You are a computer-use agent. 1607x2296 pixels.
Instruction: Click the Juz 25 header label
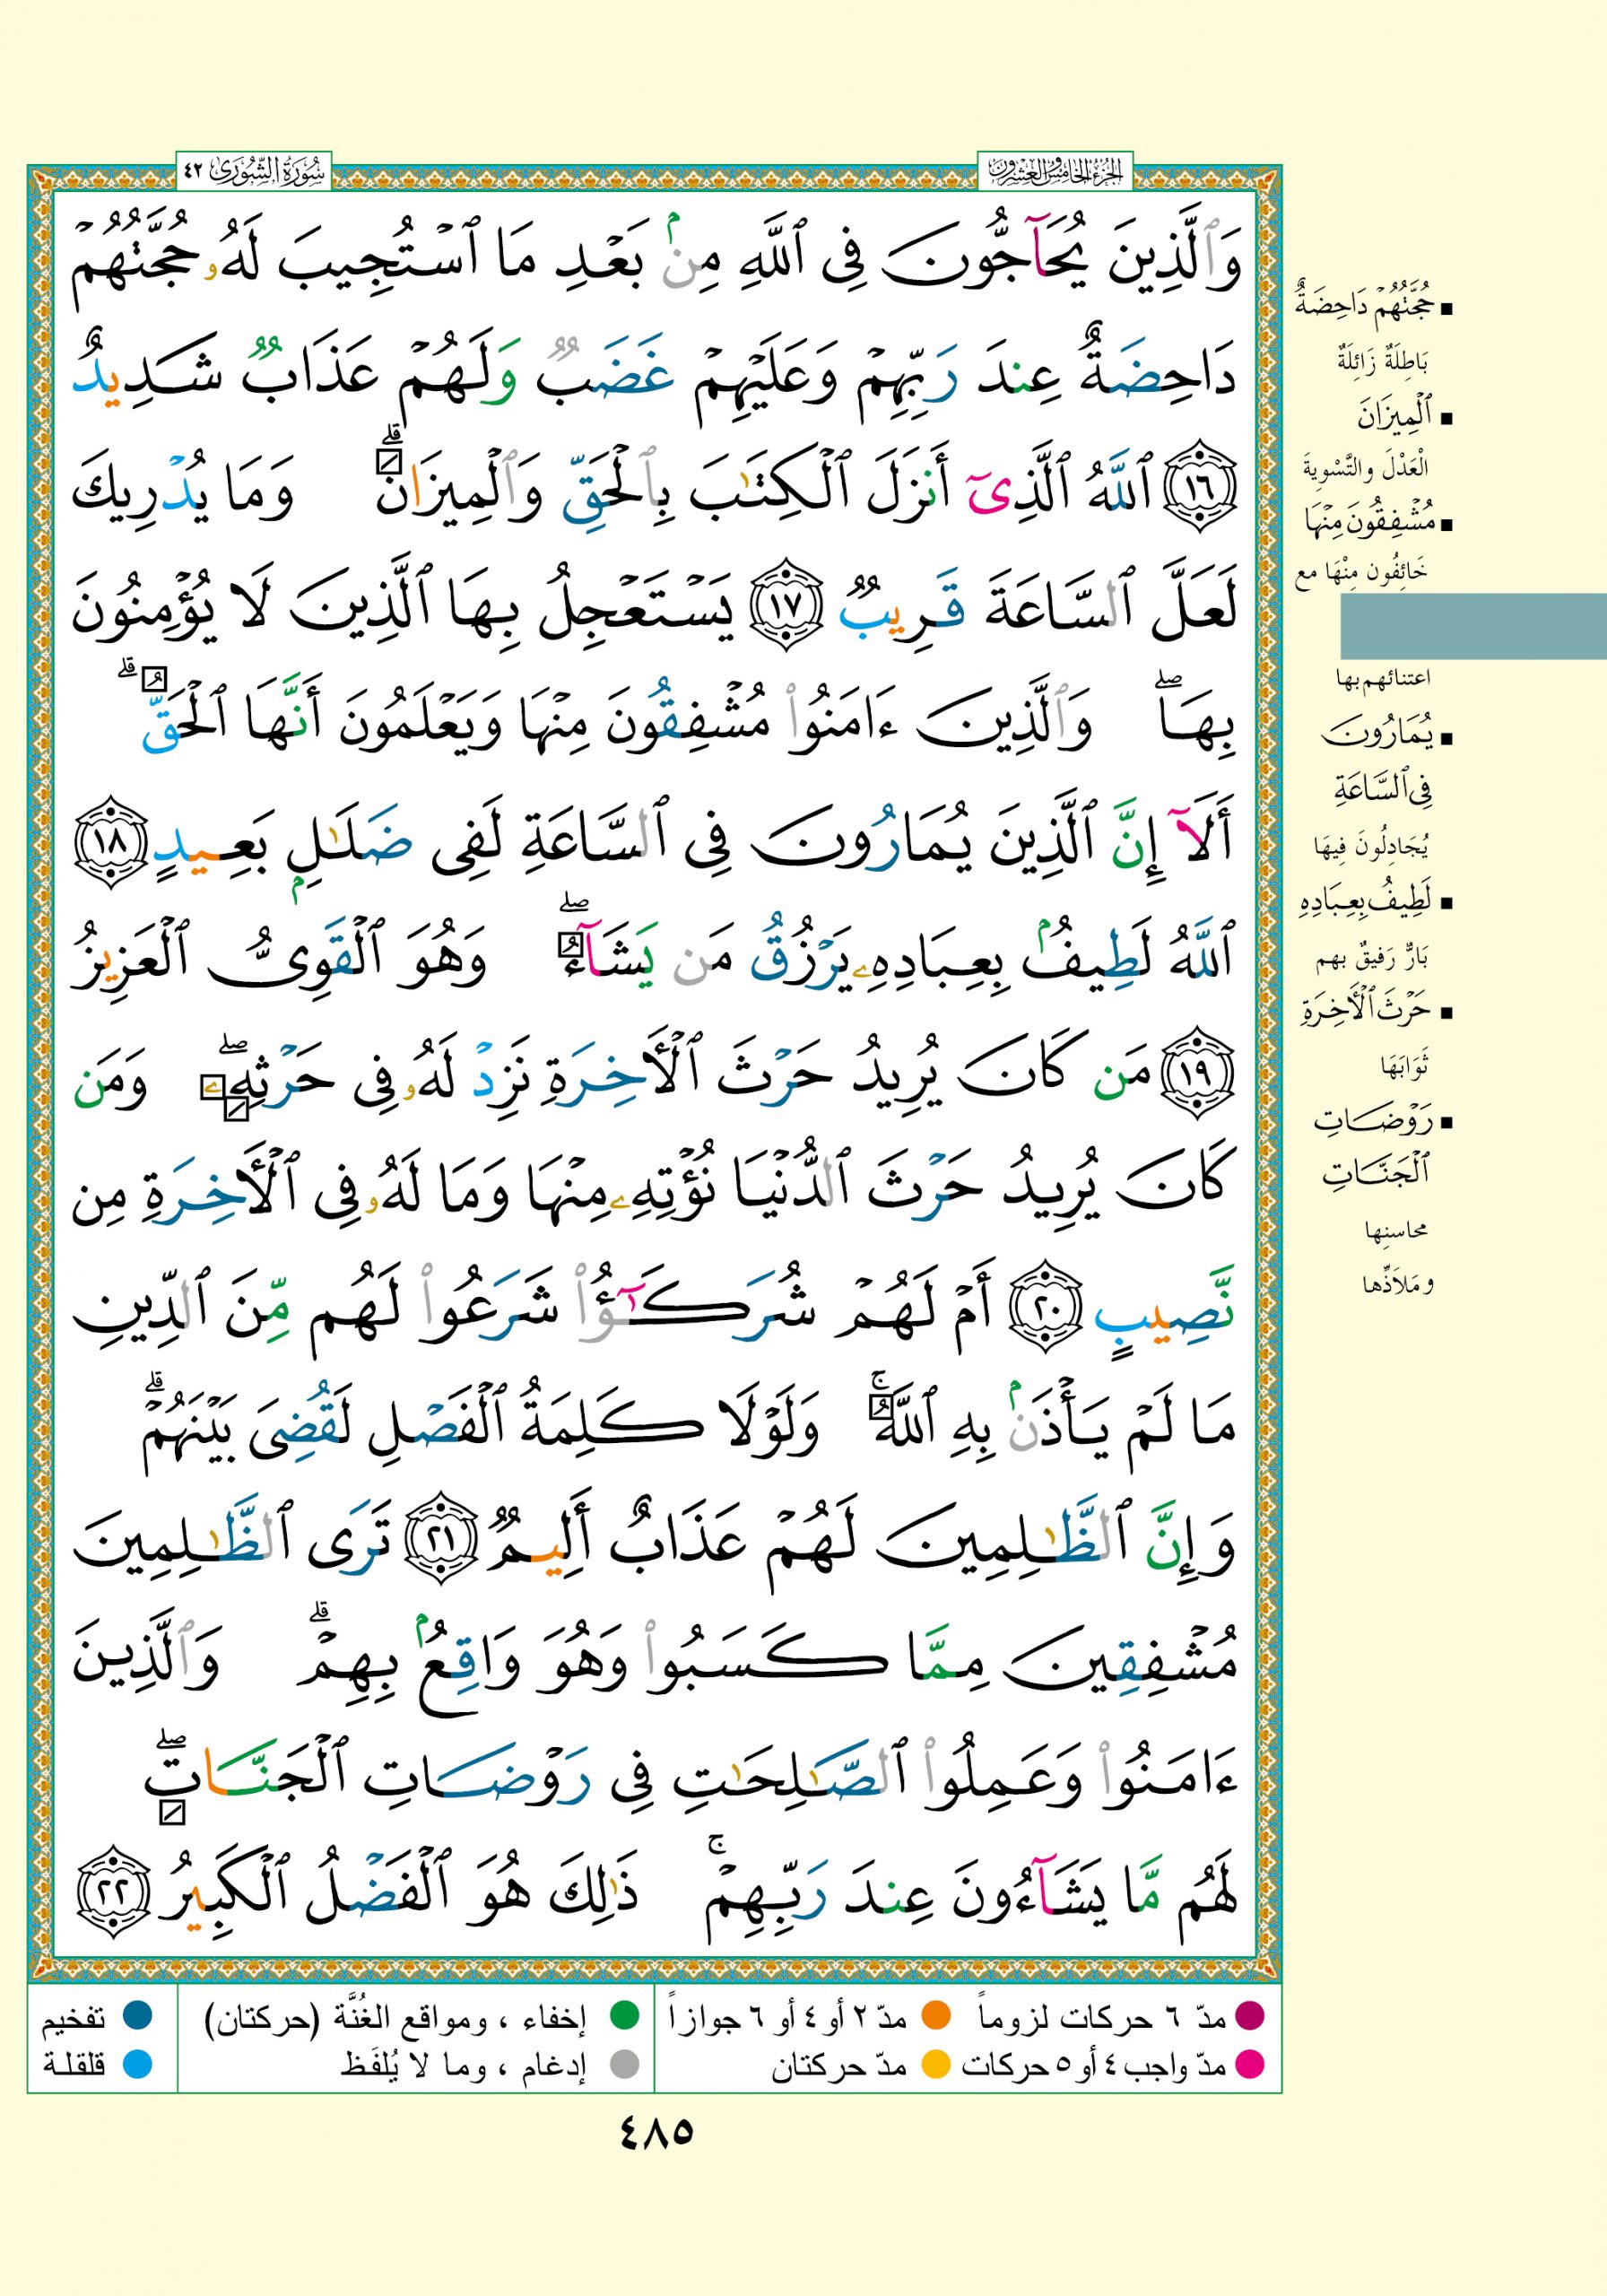1055,171
